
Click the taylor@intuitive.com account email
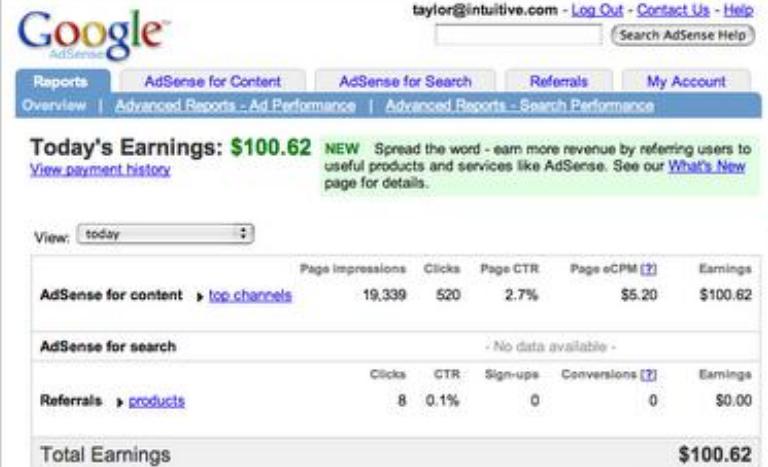tap(485, 10)
